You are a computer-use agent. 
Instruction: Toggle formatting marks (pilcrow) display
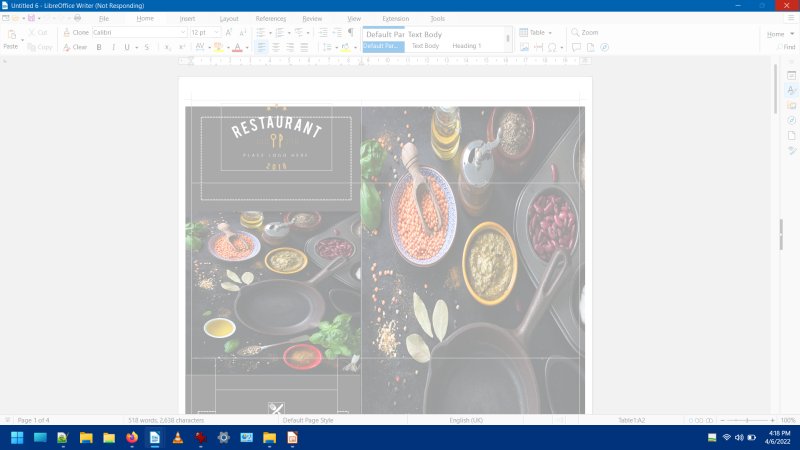pyautogui.click(x=350, y=33)
